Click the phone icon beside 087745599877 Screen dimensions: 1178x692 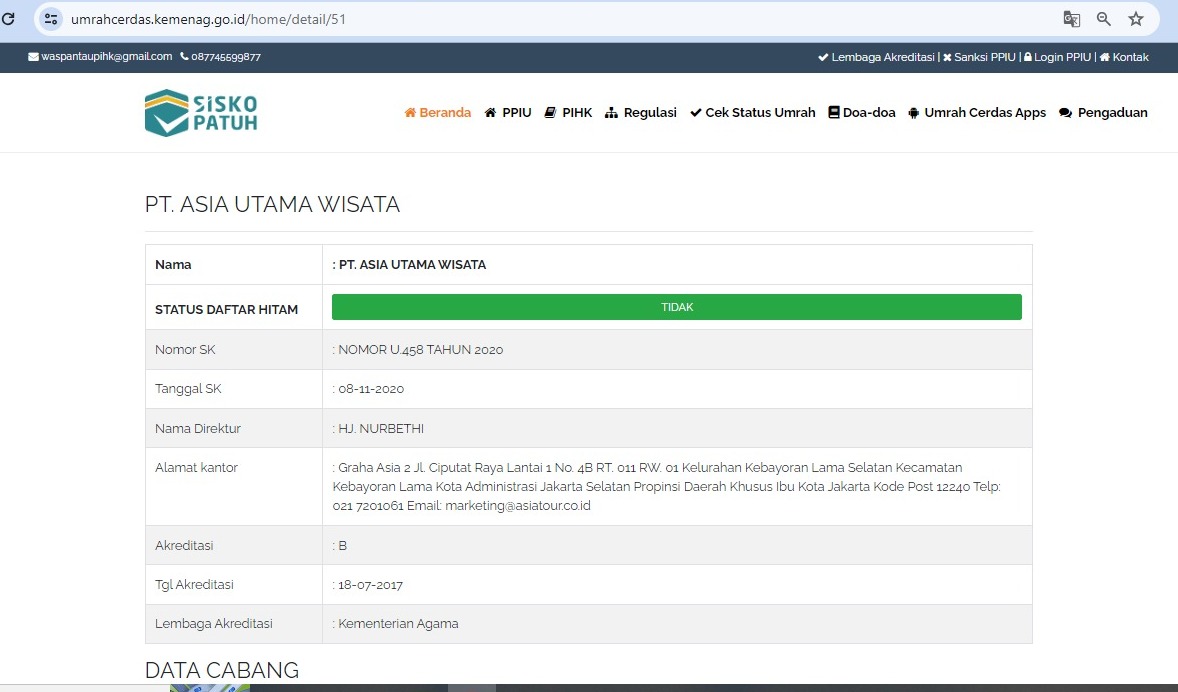click(x=184, y=57)
